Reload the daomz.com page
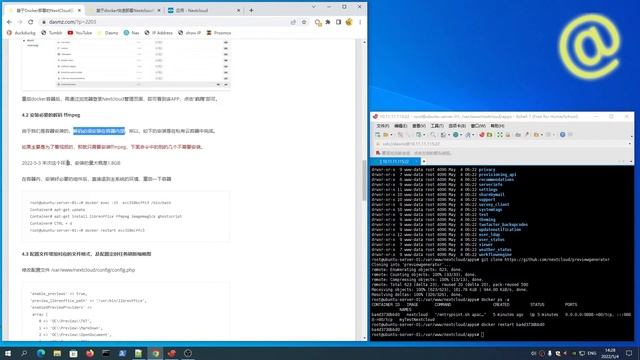The width and height of the screenshot is (640, 360). pos(31,22)
